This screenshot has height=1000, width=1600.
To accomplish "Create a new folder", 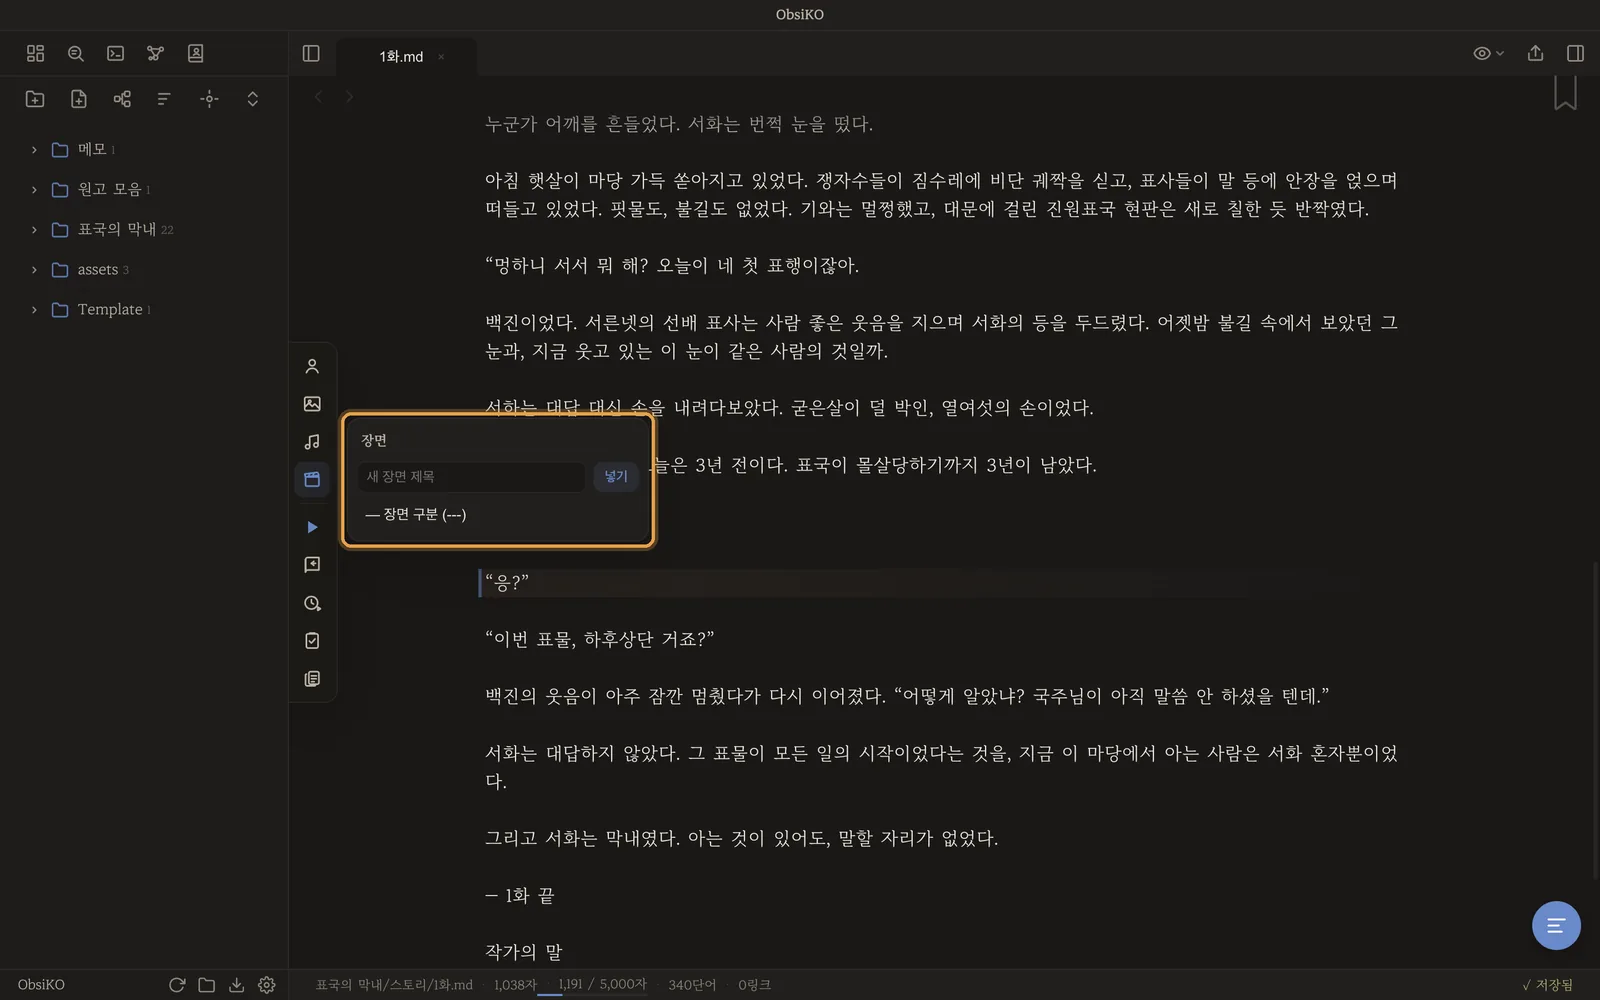I will coord(35,98).
